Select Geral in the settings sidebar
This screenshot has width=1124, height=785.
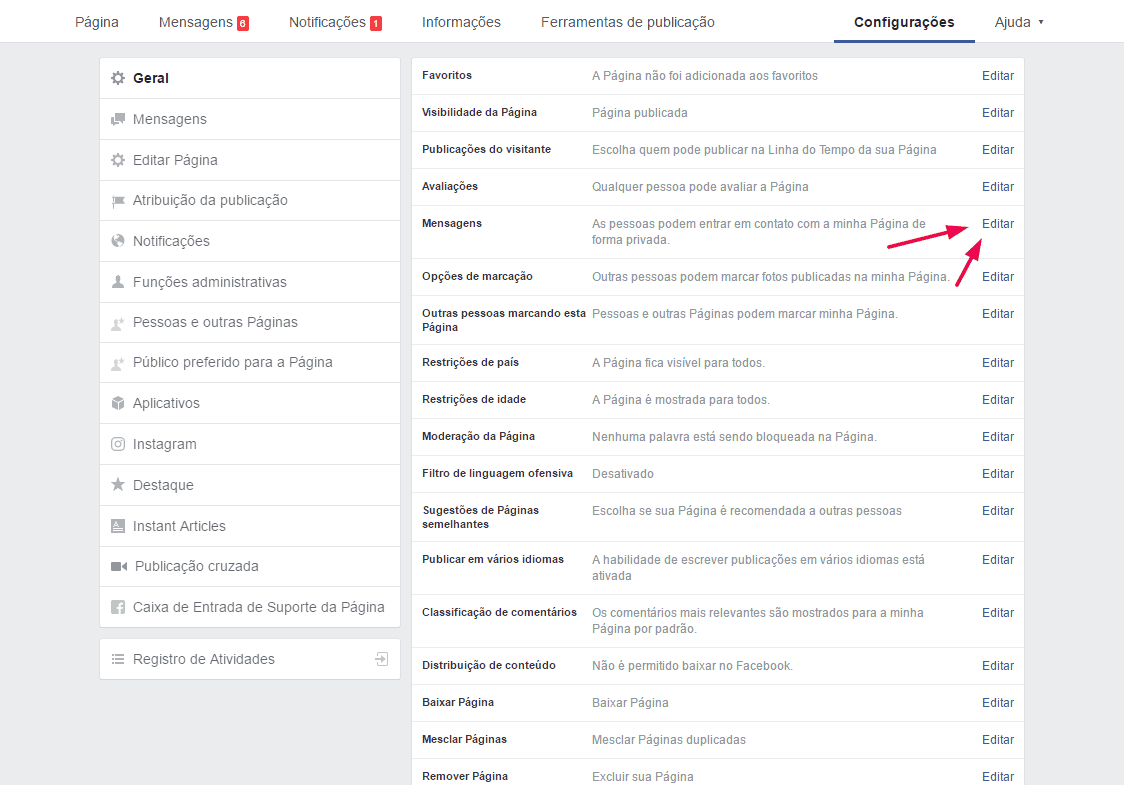click(249, 78)
